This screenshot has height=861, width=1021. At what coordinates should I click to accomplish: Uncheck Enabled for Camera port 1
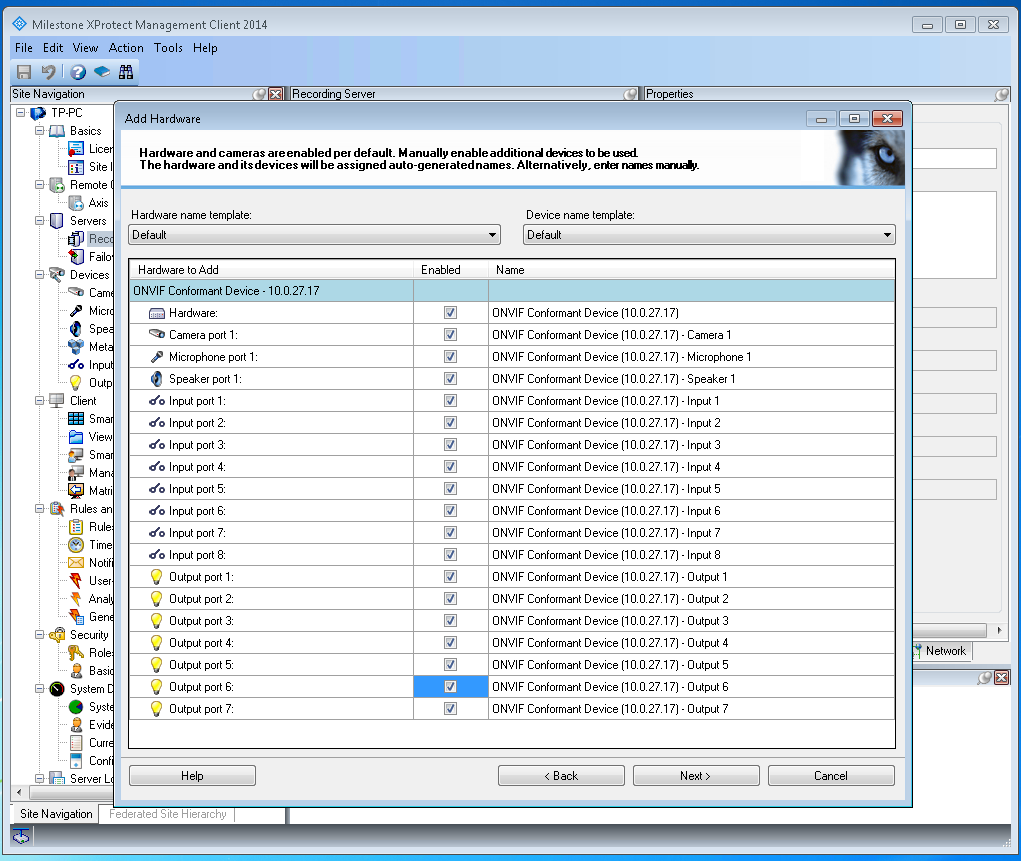(450, 335)
